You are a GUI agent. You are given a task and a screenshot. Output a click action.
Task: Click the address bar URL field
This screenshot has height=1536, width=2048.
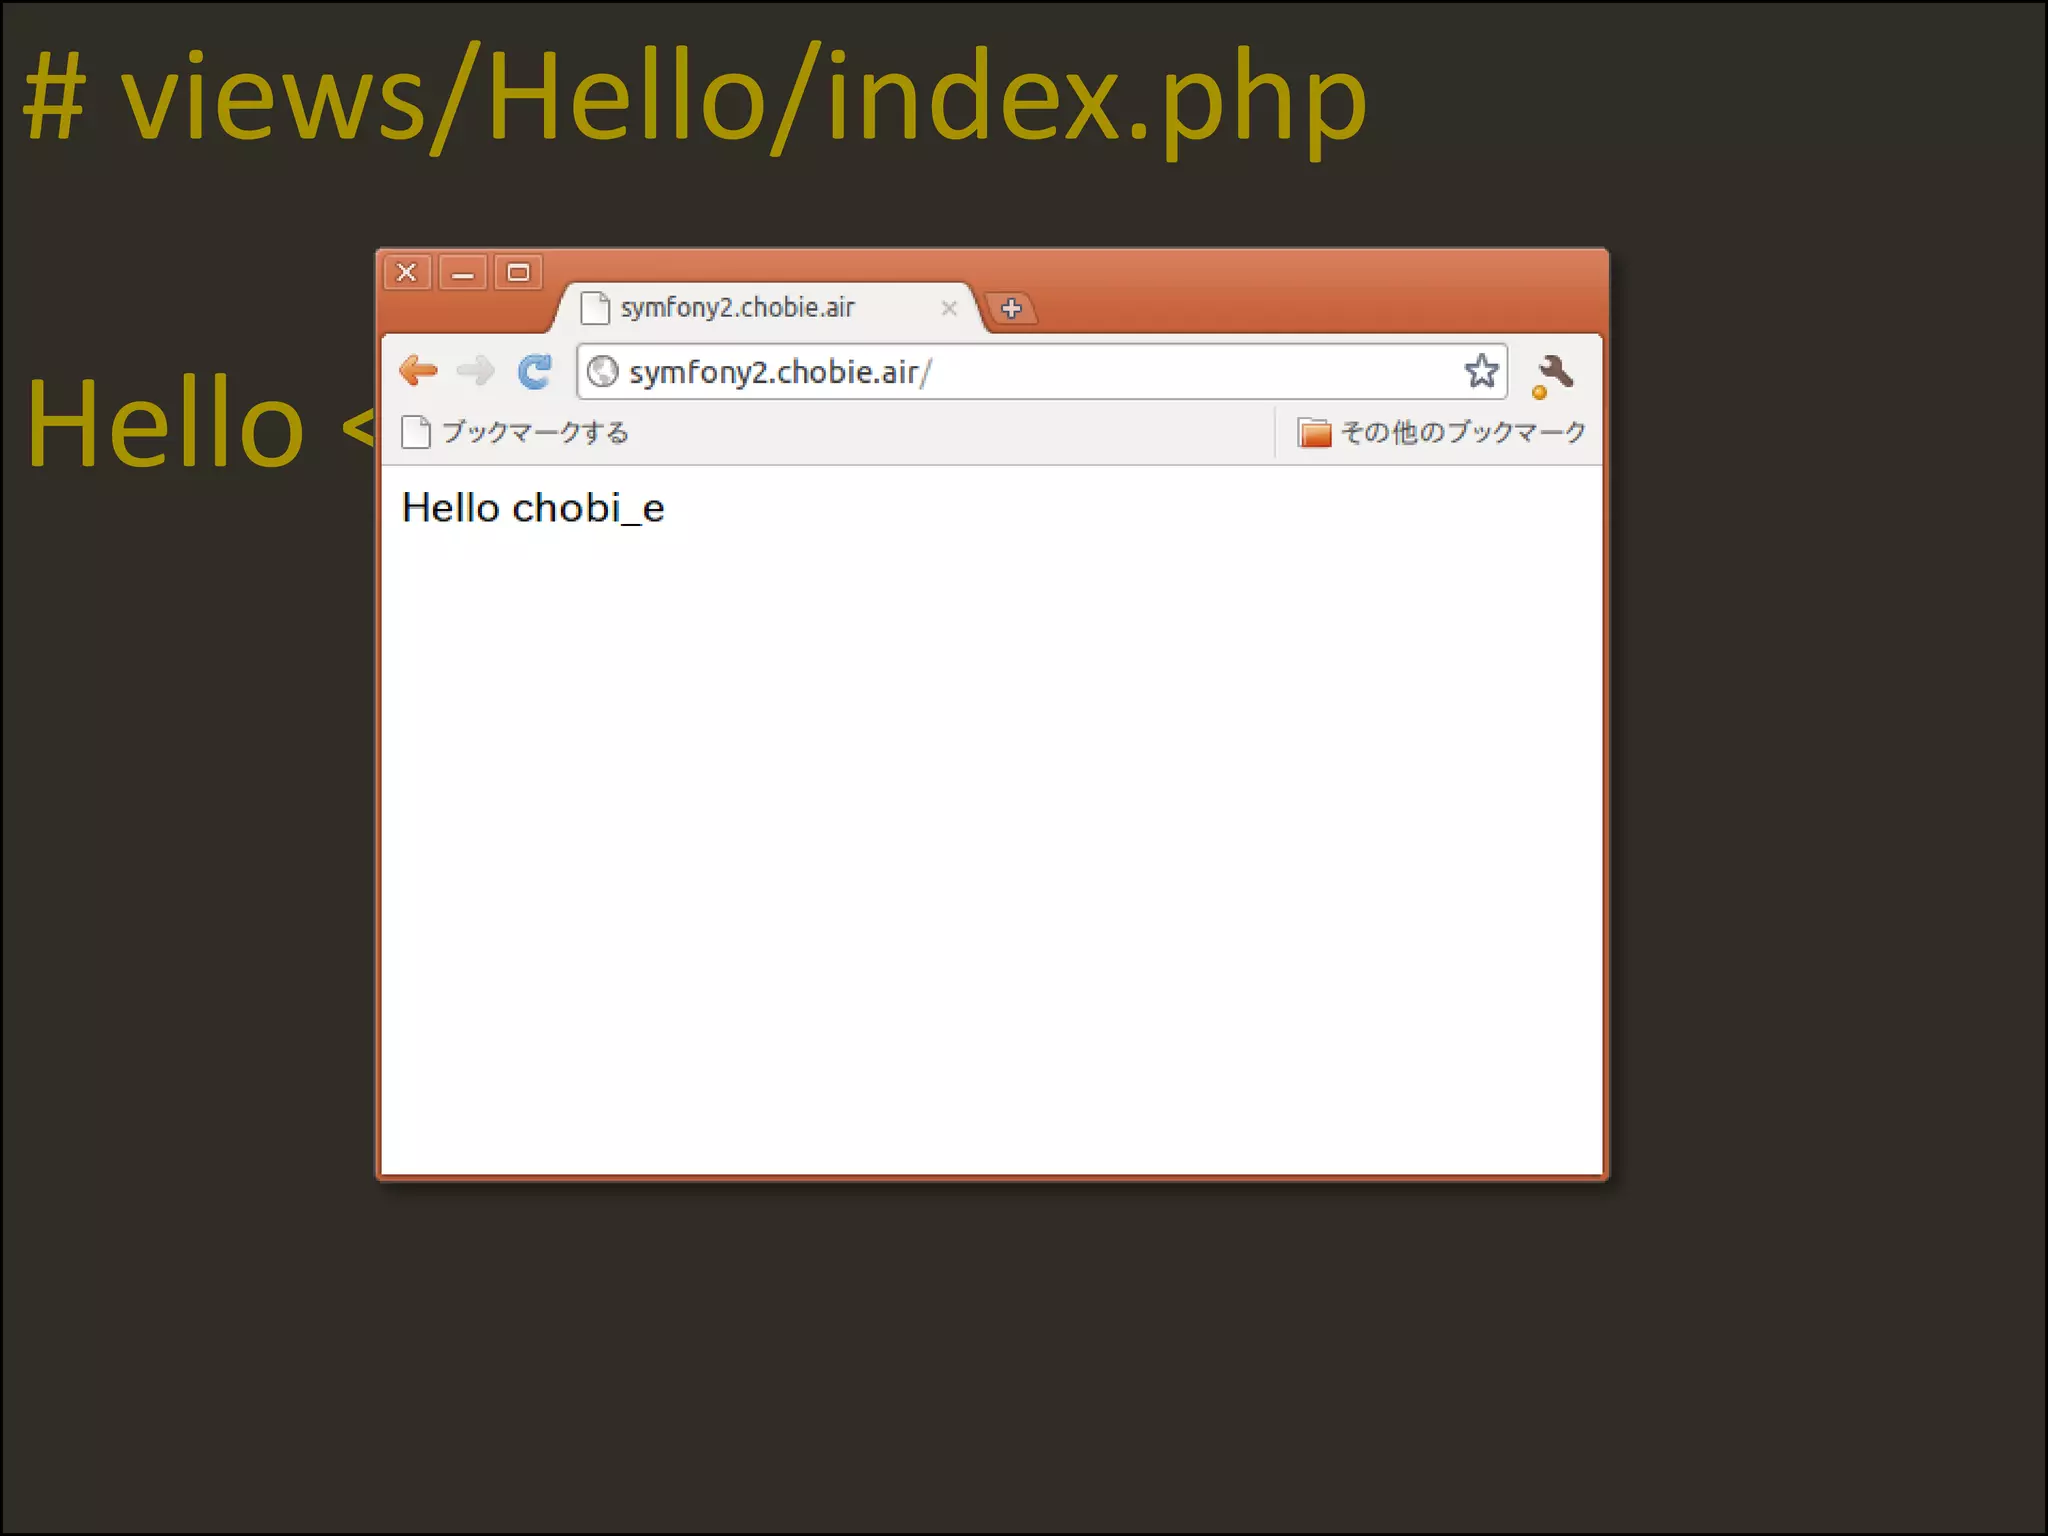pos(1041,372)
